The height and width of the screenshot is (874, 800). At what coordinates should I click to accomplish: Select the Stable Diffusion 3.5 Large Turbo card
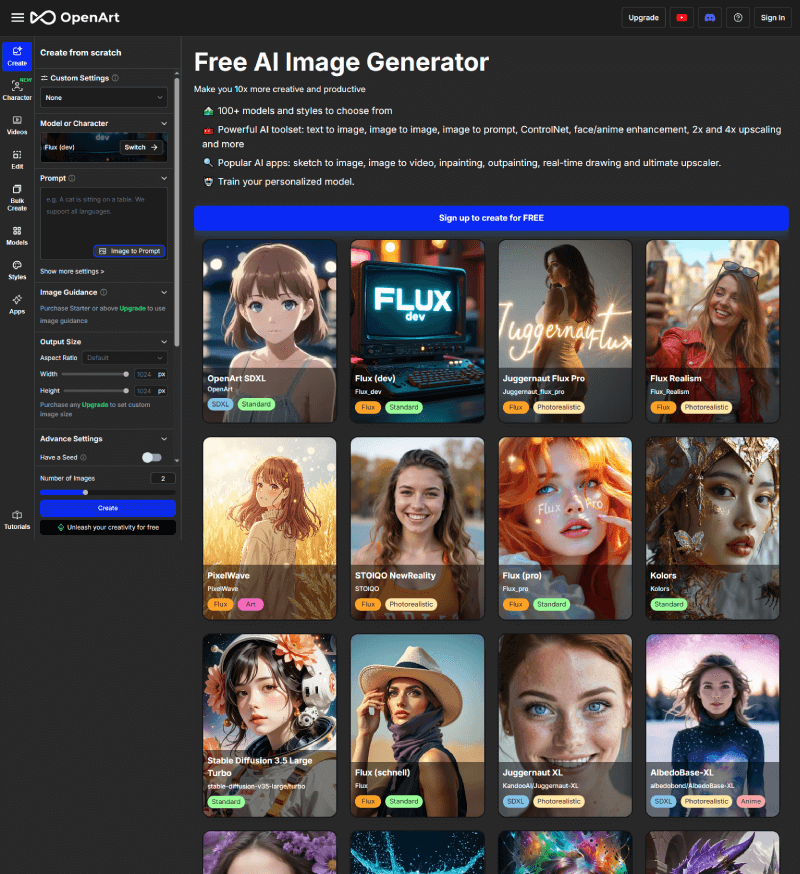tap(270, 725)
